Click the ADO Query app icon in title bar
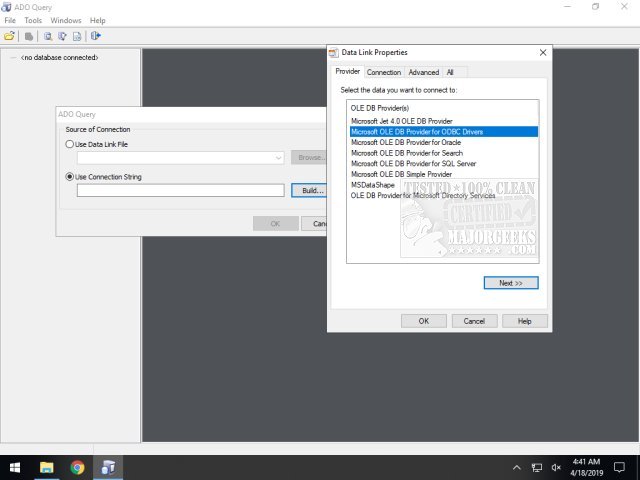This screenshot has height=480, width=640. (x=7, y=7)
